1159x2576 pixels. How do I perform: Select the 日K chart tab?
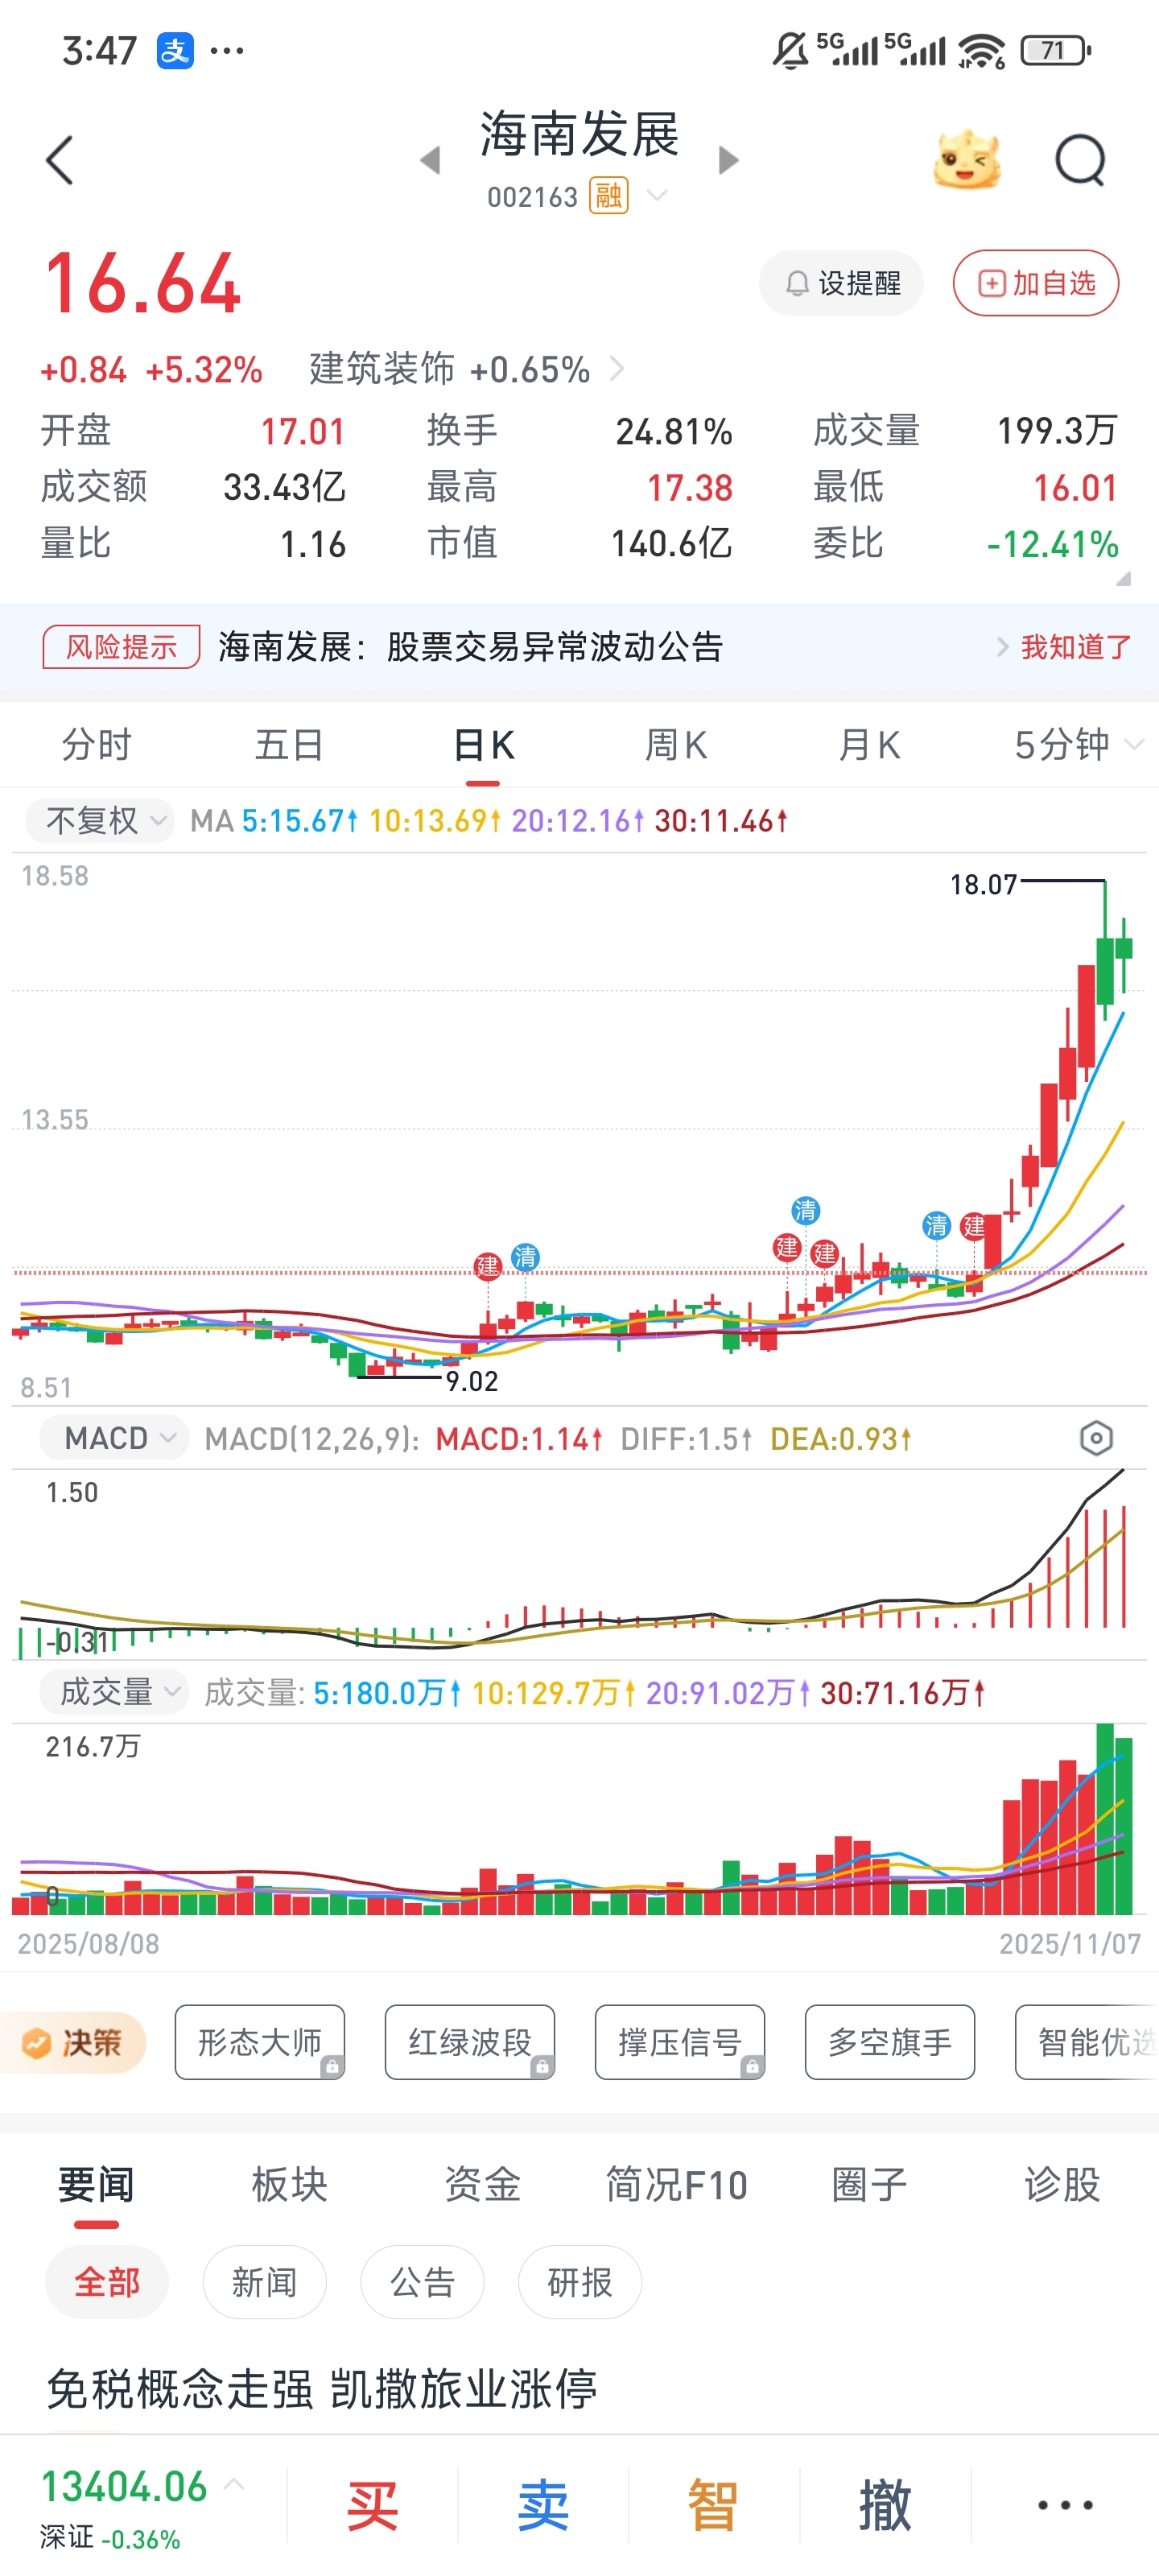click(x=483, y=745)
